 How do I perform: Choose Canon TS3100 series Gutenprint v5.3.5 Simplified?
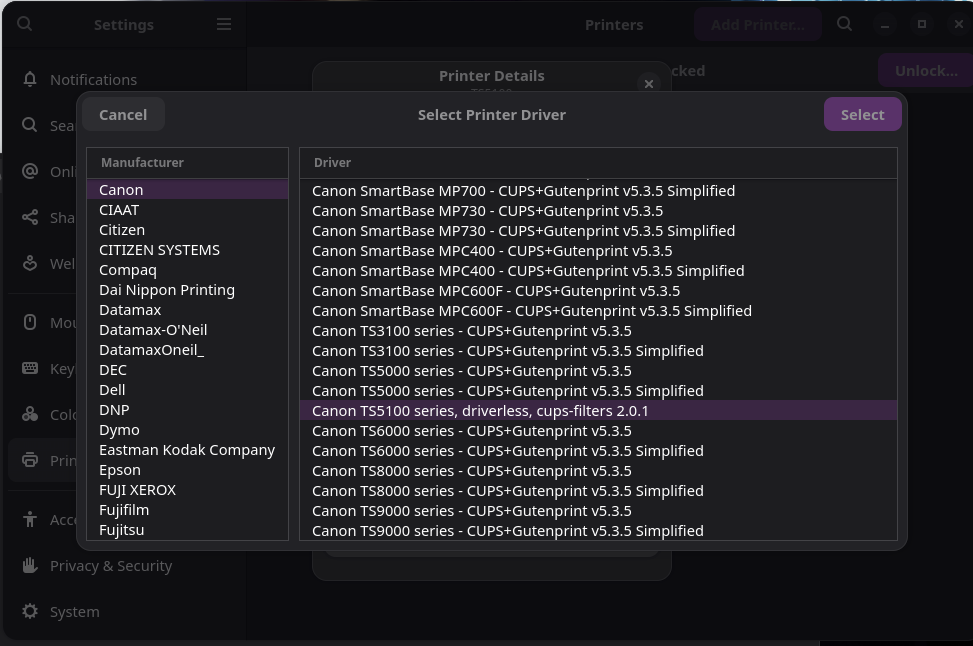507,351
